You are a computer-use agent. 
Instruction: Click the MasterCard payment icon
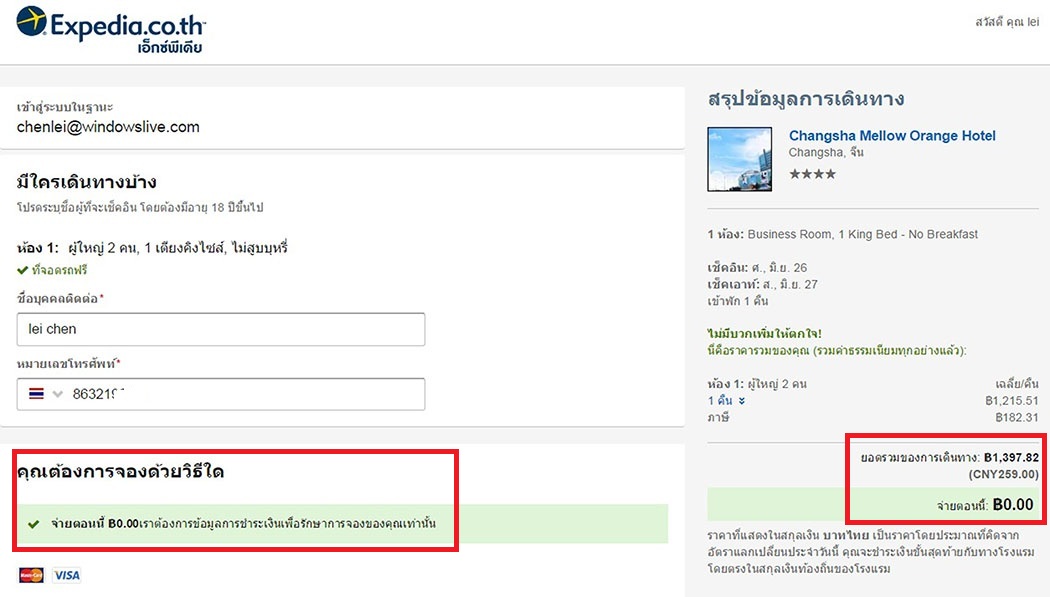click(31, 575)
